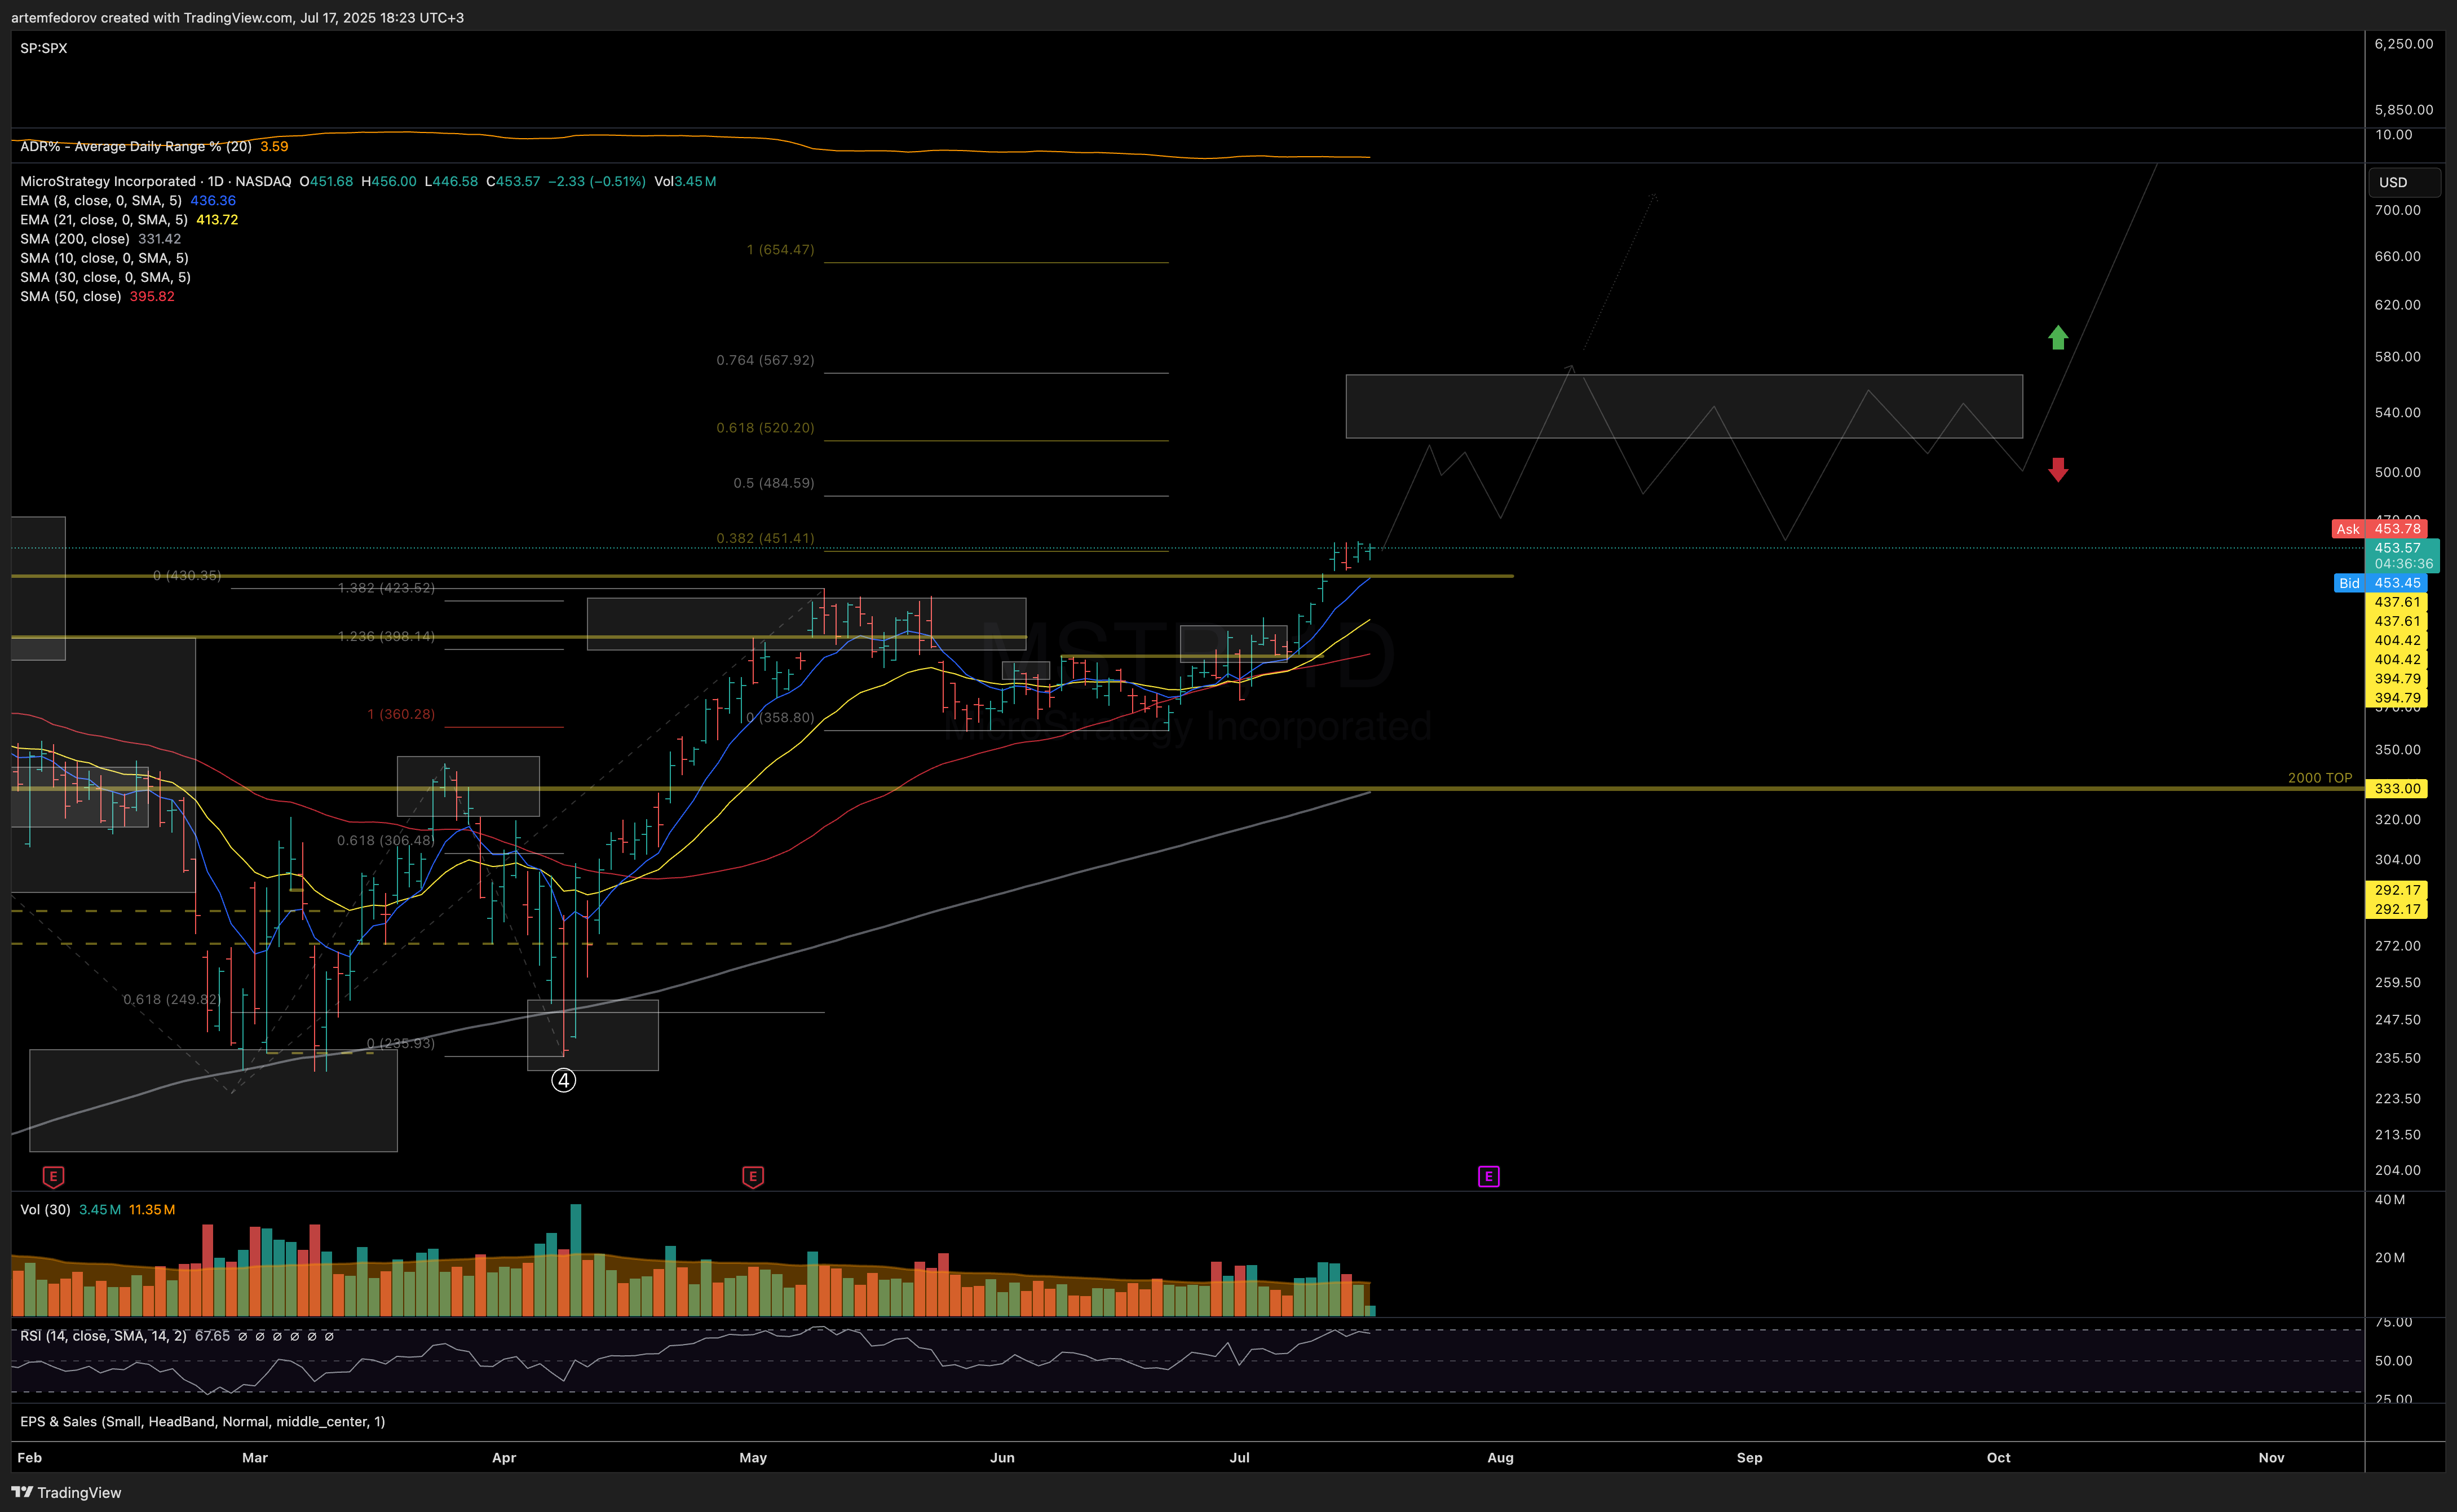Click the red E earnings marker near May

753,1177
